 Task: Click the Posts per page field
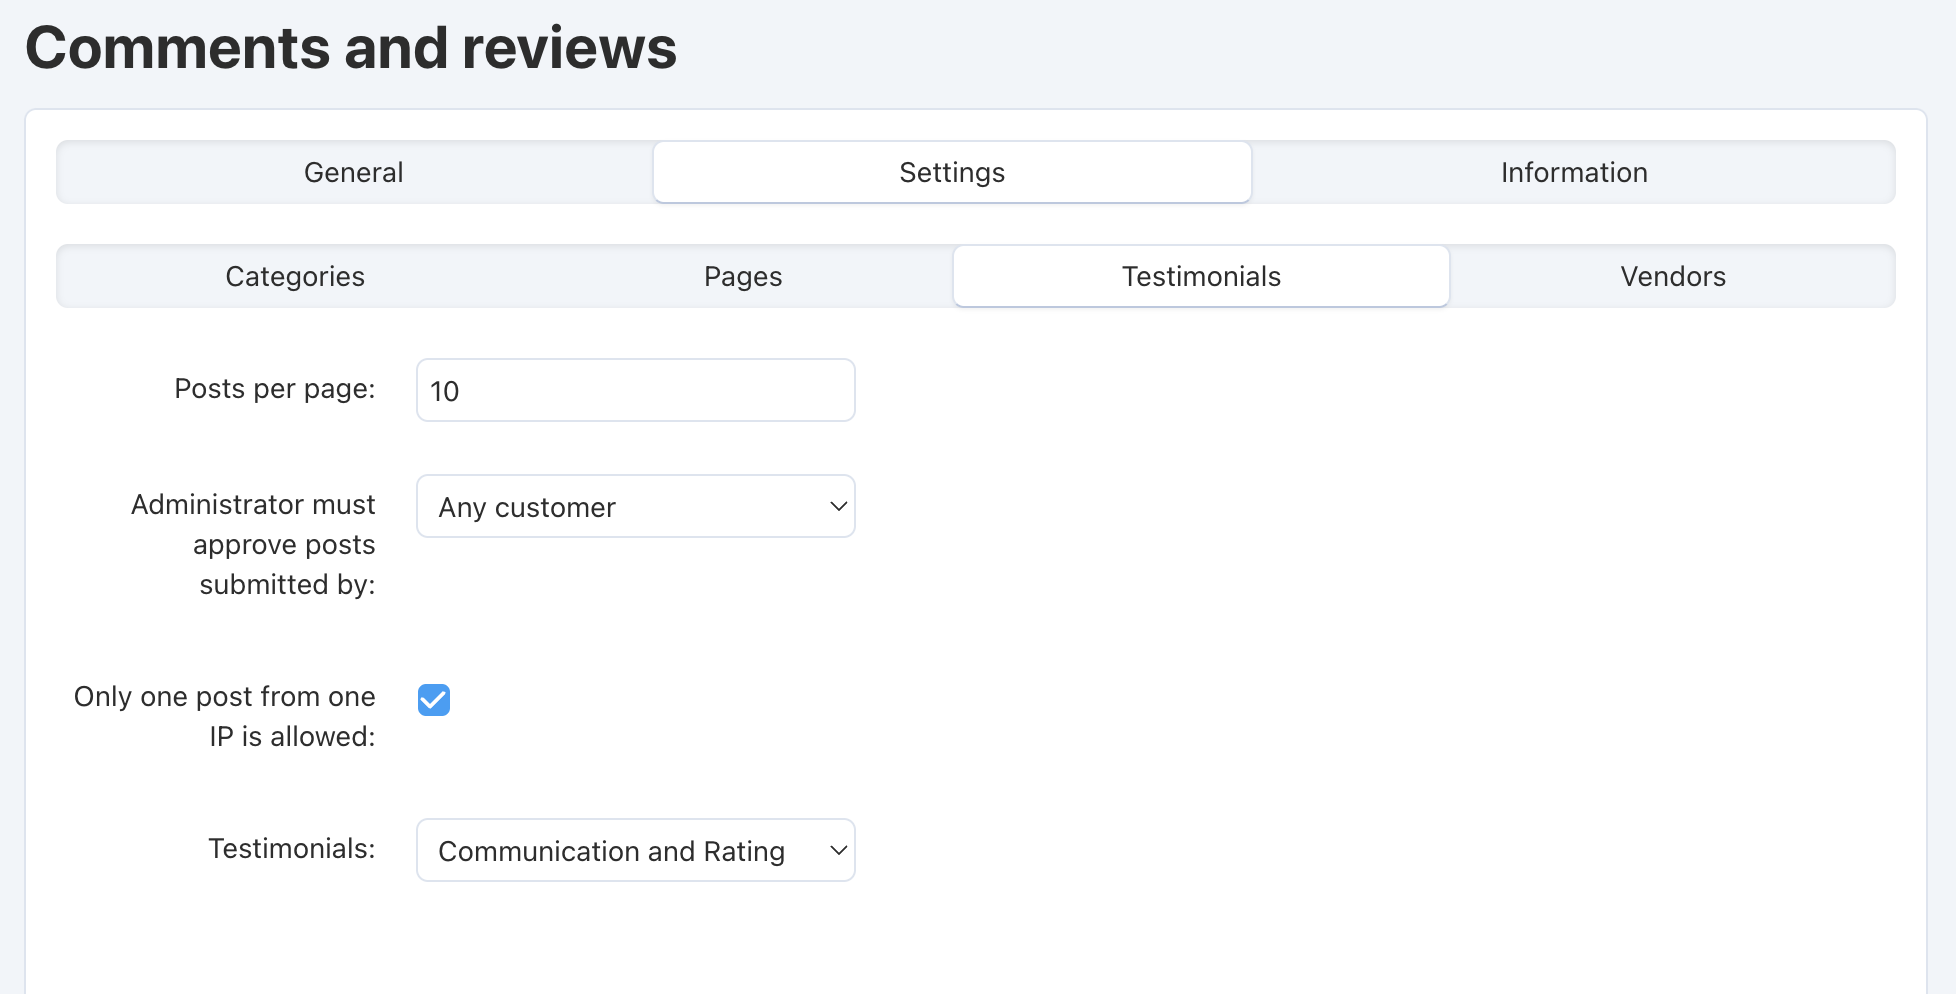[x=636, y=390]
